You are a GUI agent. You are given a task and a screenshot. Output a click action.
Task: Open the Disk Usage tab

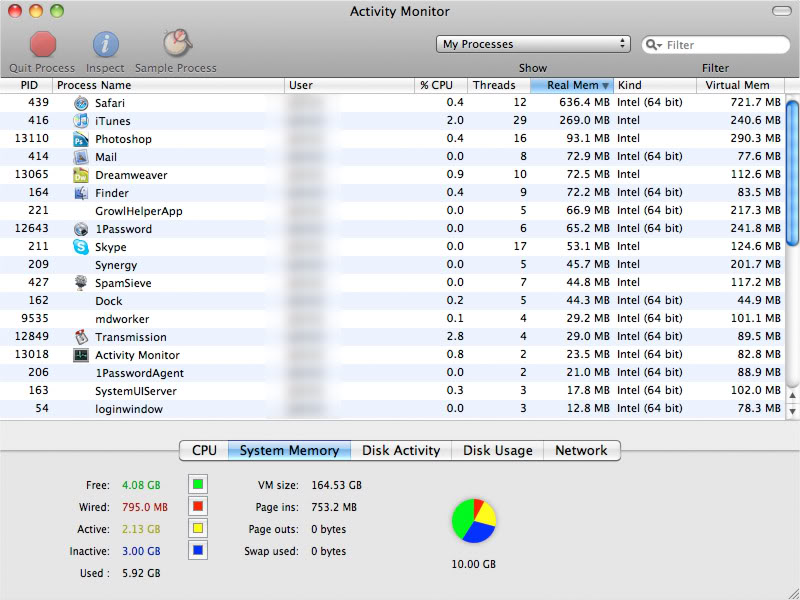click(x=497, y=451)
